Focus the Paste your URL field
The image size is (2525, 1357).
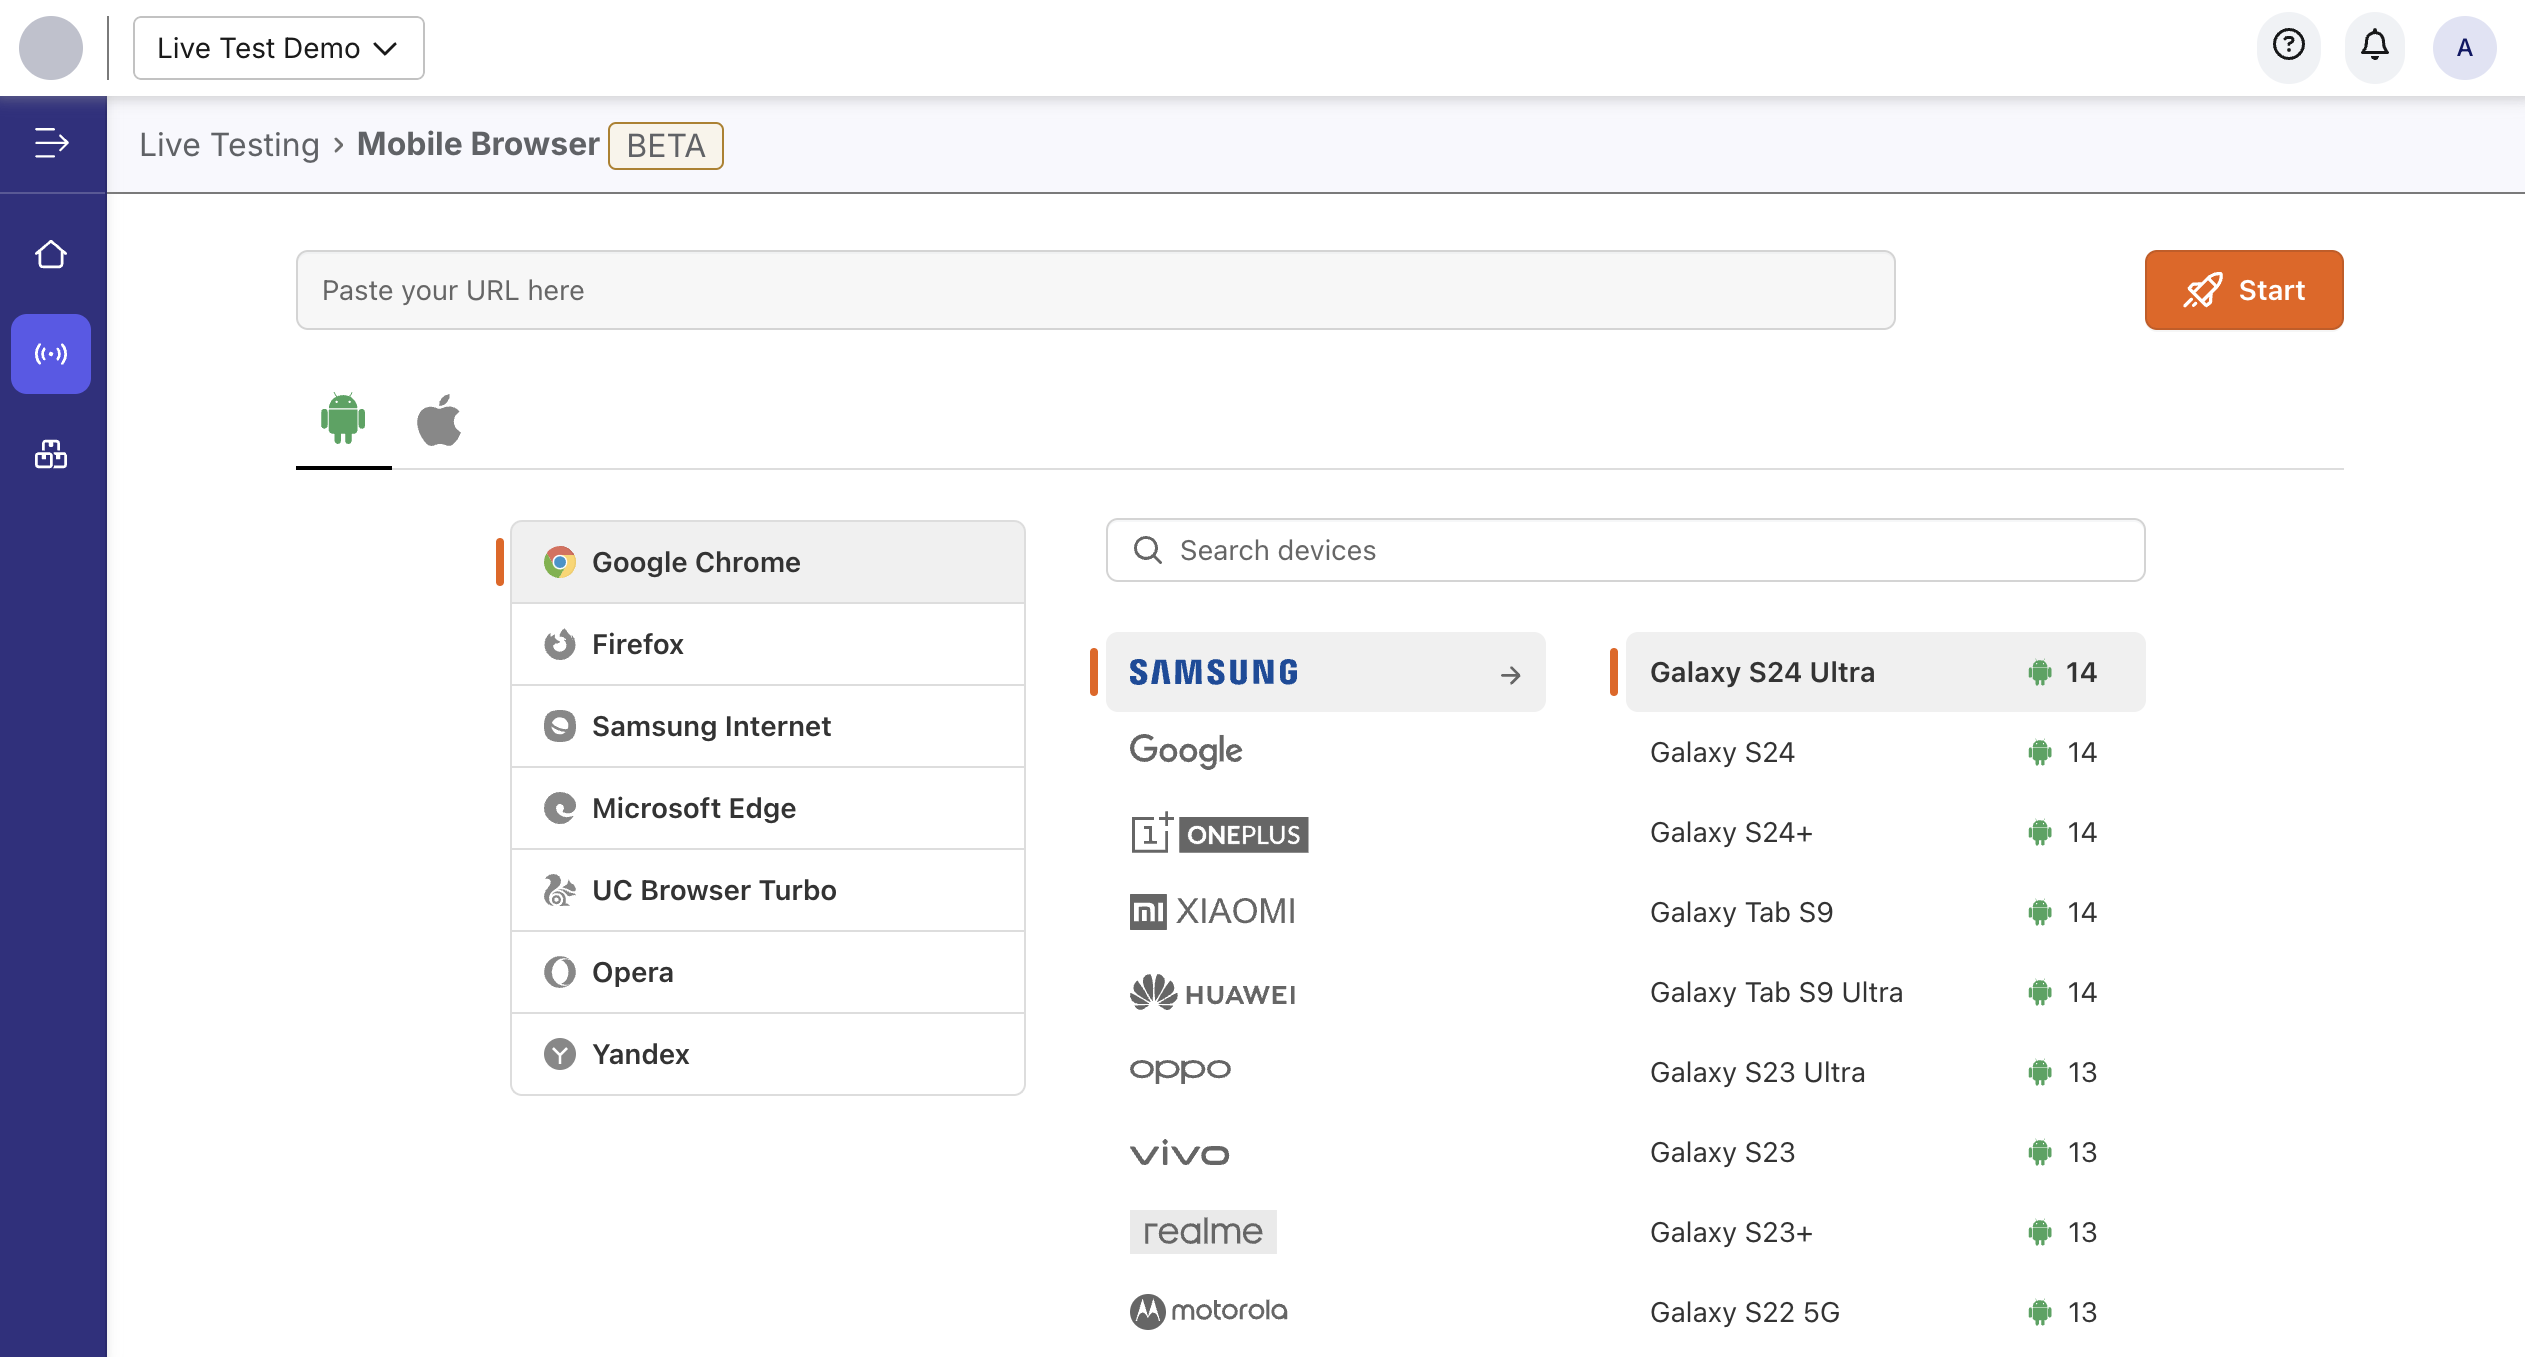click(1096, 290)
